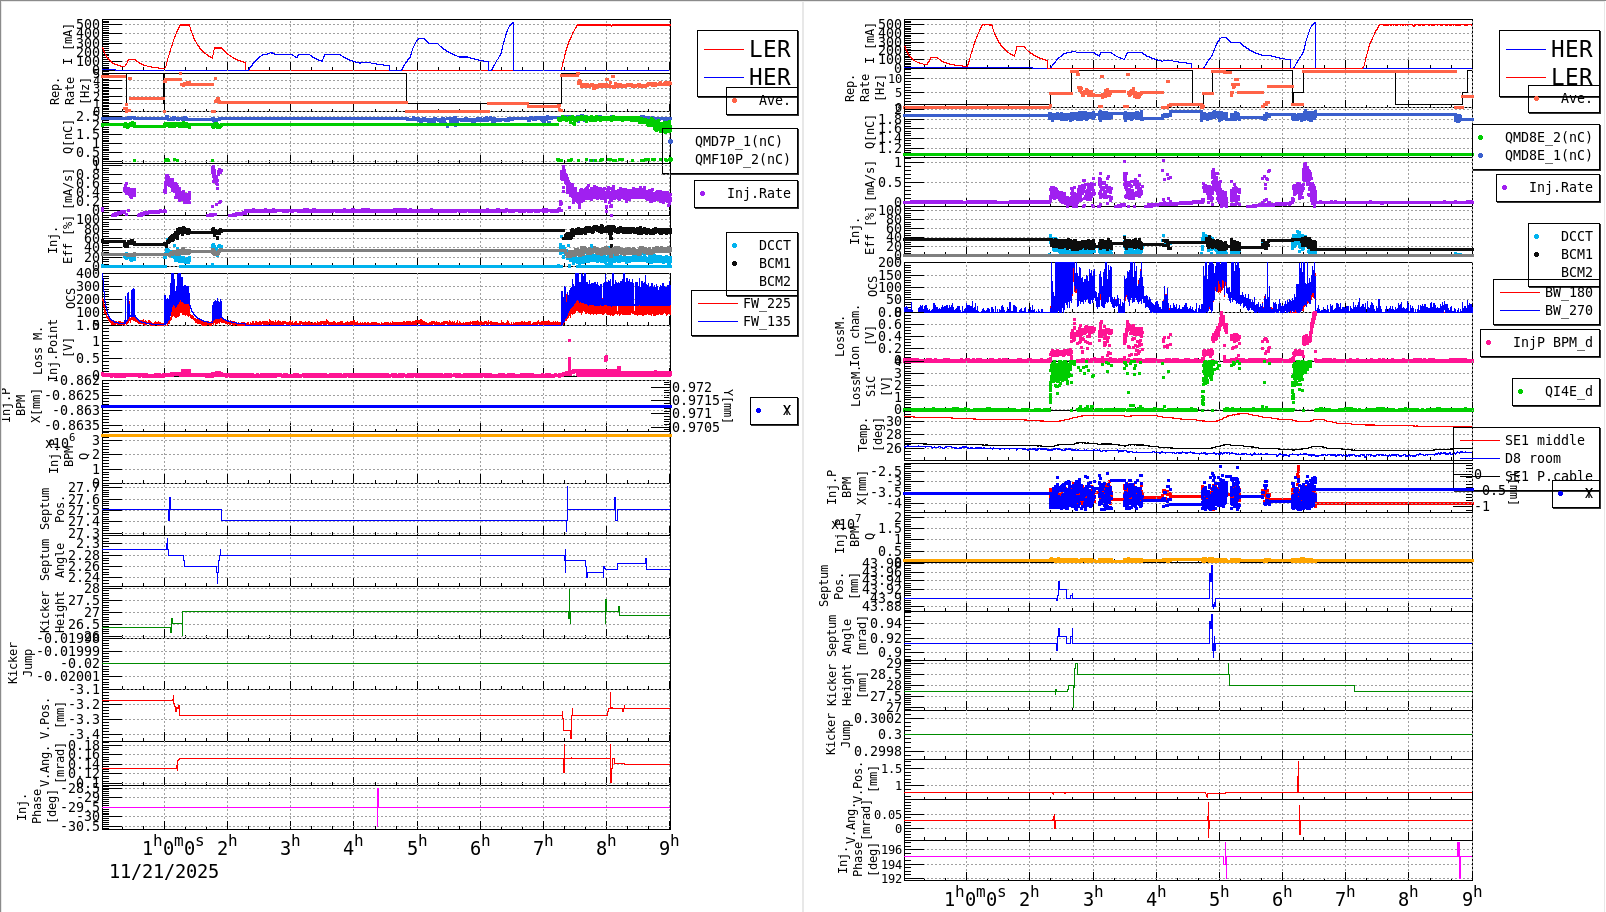Click the D8 room legend text
1606x912 pixels.
tap(1532, 456)
